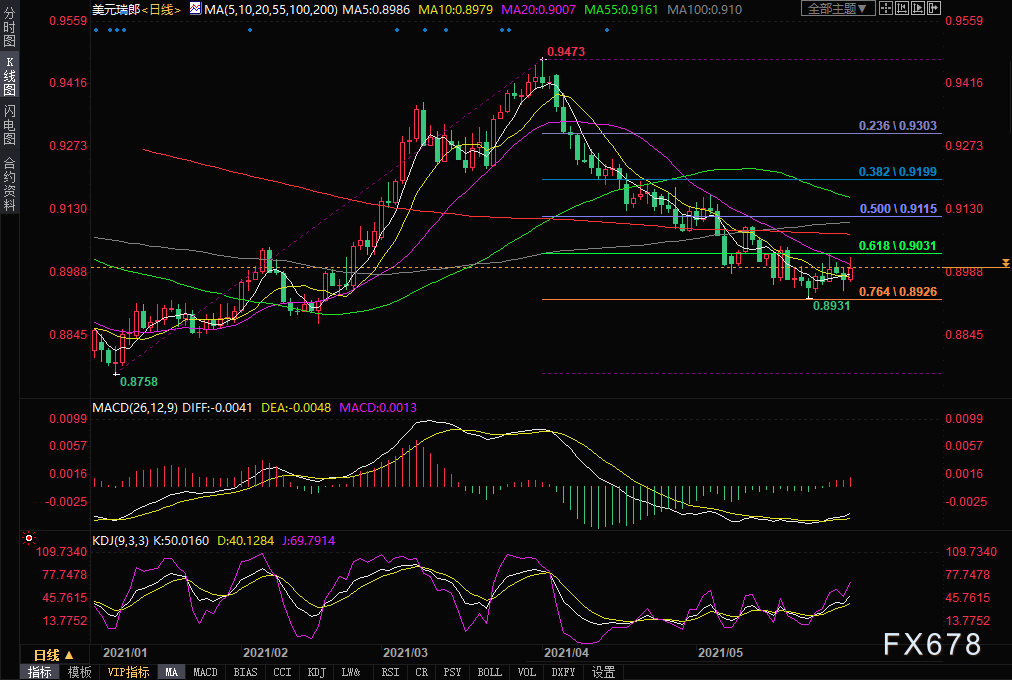Click the 美元瑞郎 symbol title
The image size is (1012, 680).
pyautogui.click(x=116, y=10)
